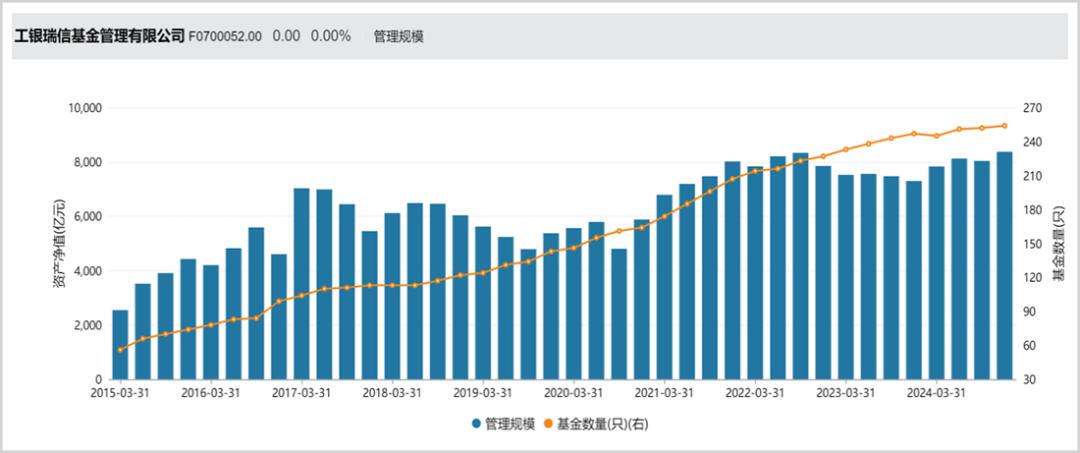Screen dimensions: 1080x453
Task: Click the code F0700052.00 in header
Action: (x=225, y=36)
